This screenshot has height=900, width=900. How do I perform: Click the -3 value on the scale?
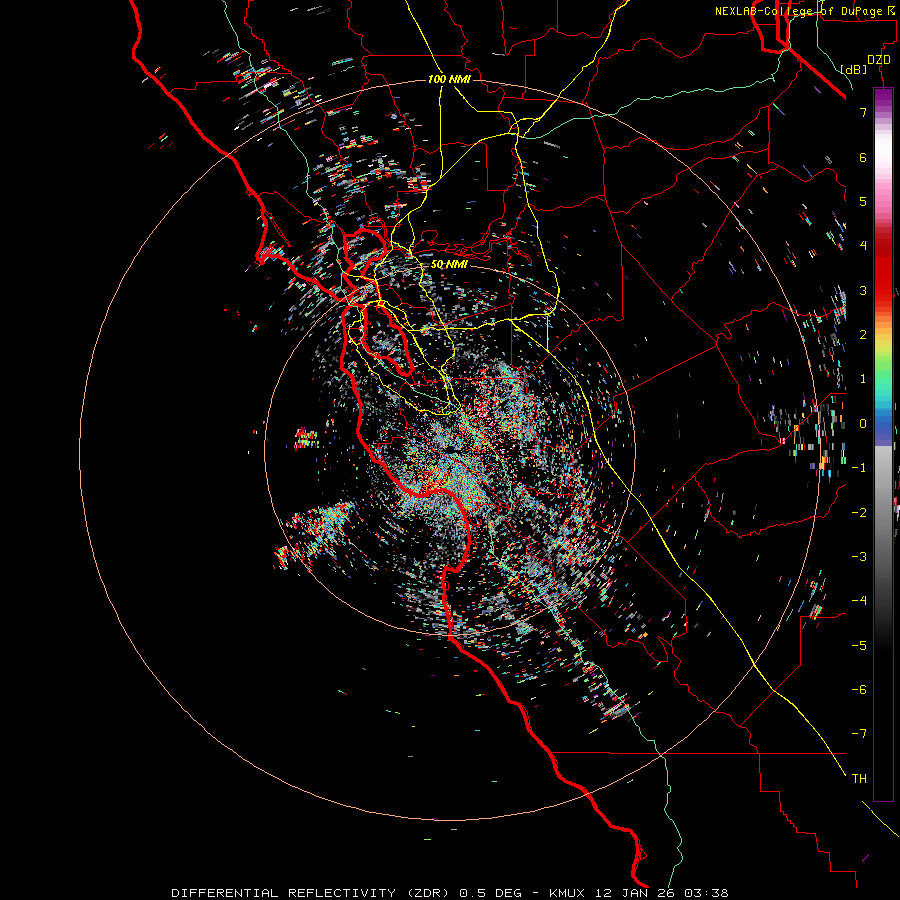point(859,557)
